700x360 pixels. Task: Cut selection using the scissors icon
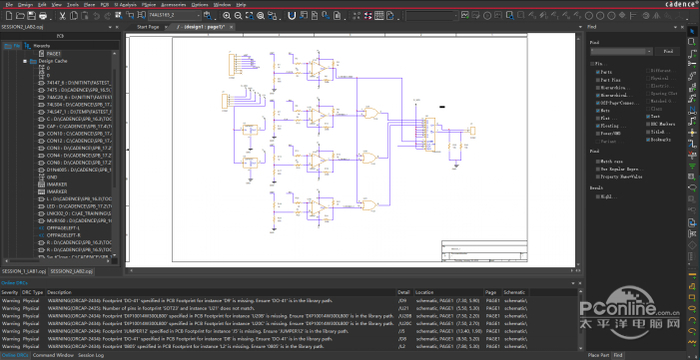click(62, 16)
